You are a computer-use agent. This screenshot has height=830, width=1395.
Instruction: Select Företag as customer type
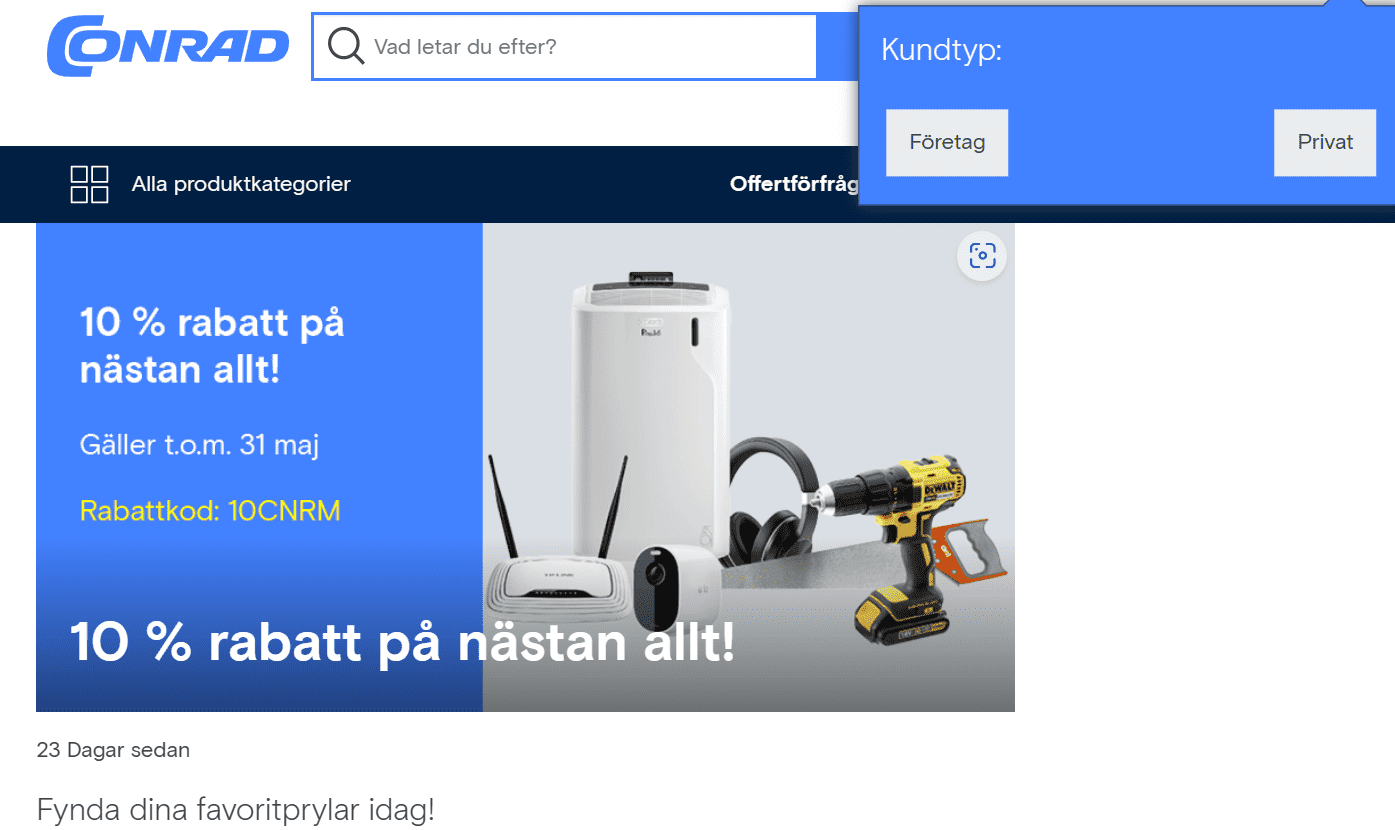click(x=946, y=143)
